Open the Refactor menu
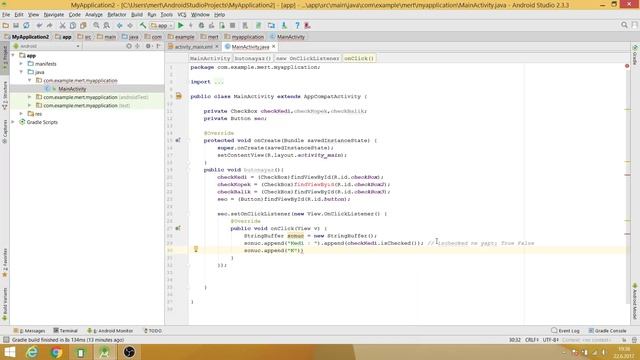The height and width of the screenshot is (360, 640). 117,15
